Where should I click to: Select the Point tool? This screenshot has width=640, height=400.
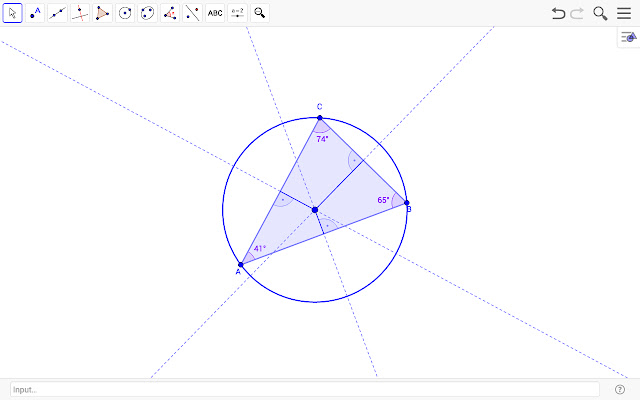pos(35,13)
